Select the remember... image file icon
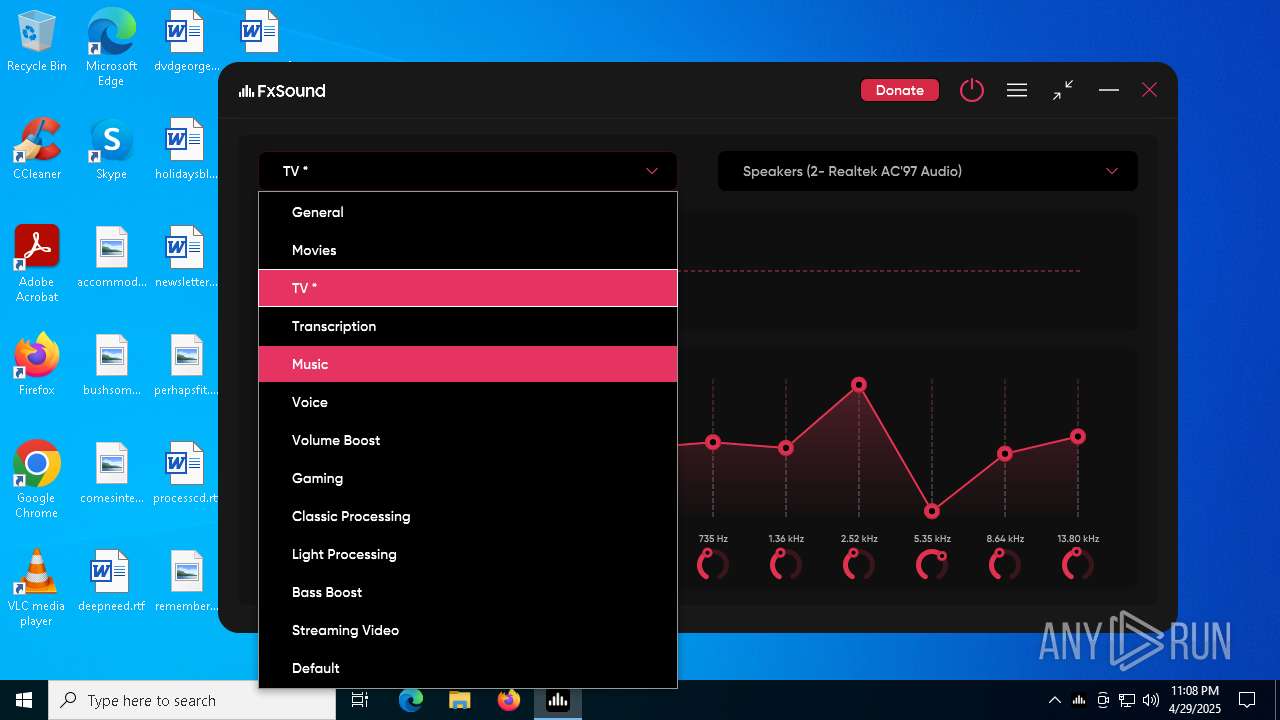Viewport: 1280px width, 720px height. pos(186,581)
